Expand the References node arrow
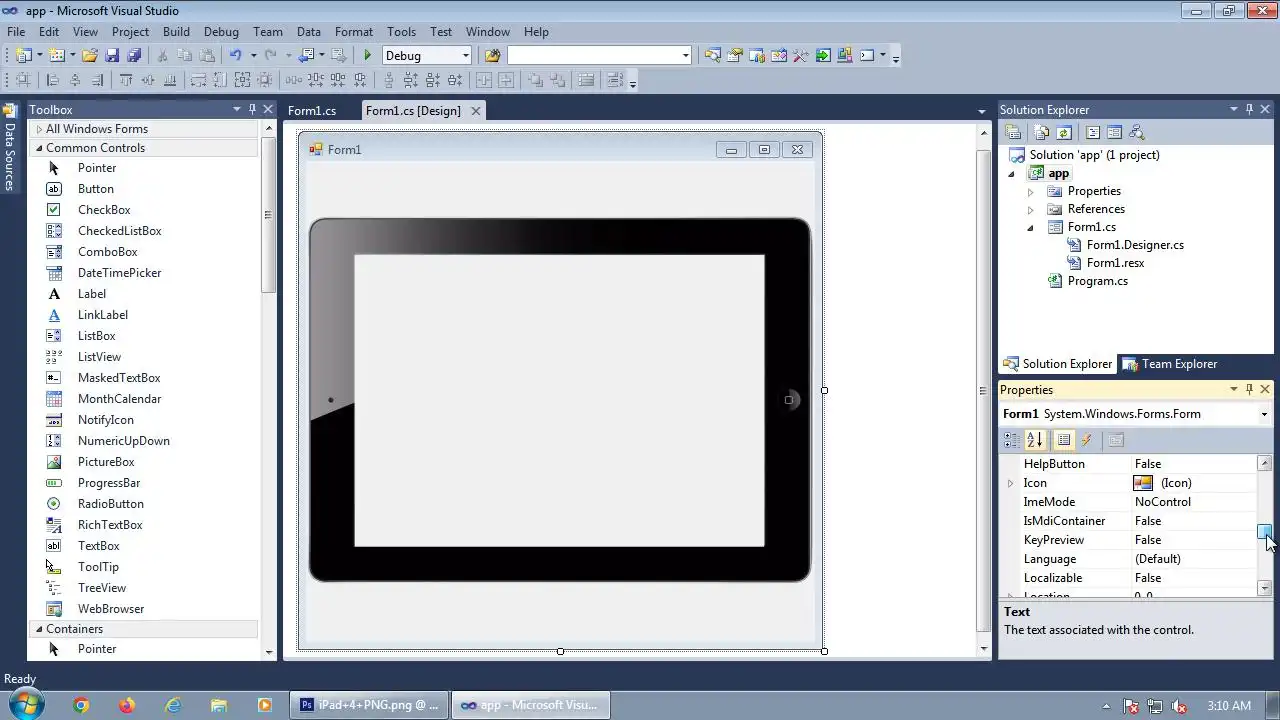The height and width of the screenshot is (720, 1280). [x=1030, y=209]
